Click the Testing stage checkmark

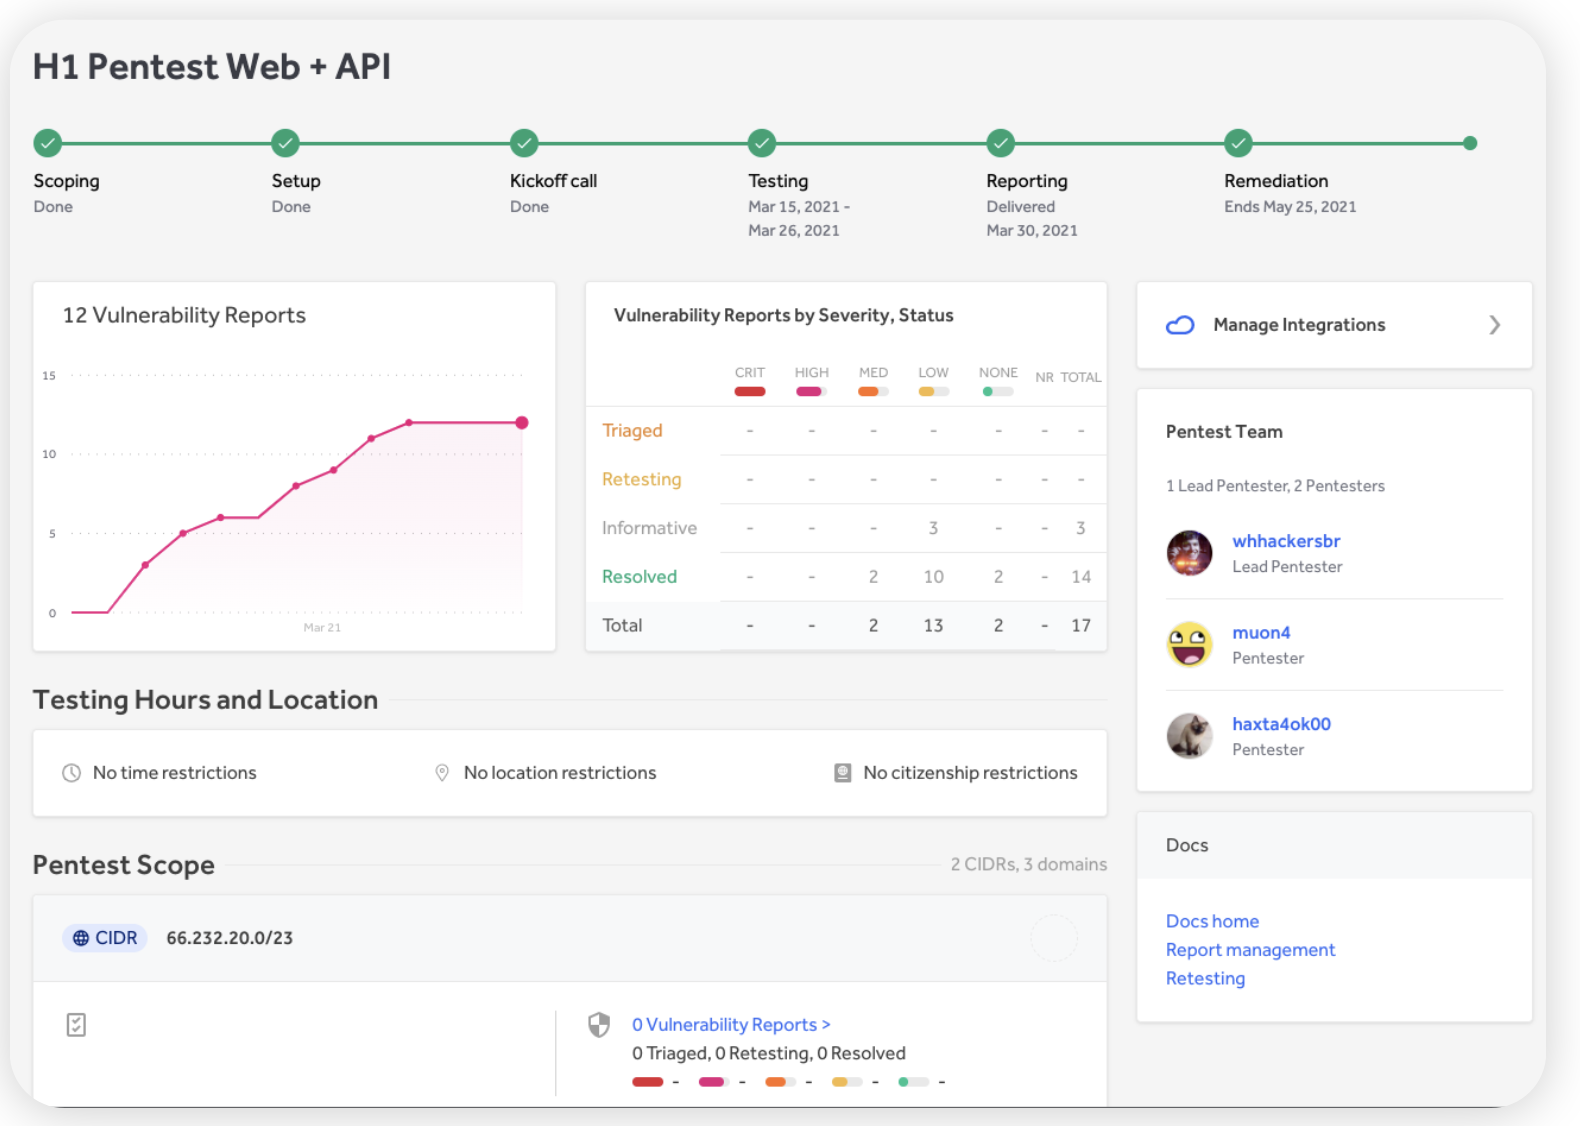pos(762,143)
